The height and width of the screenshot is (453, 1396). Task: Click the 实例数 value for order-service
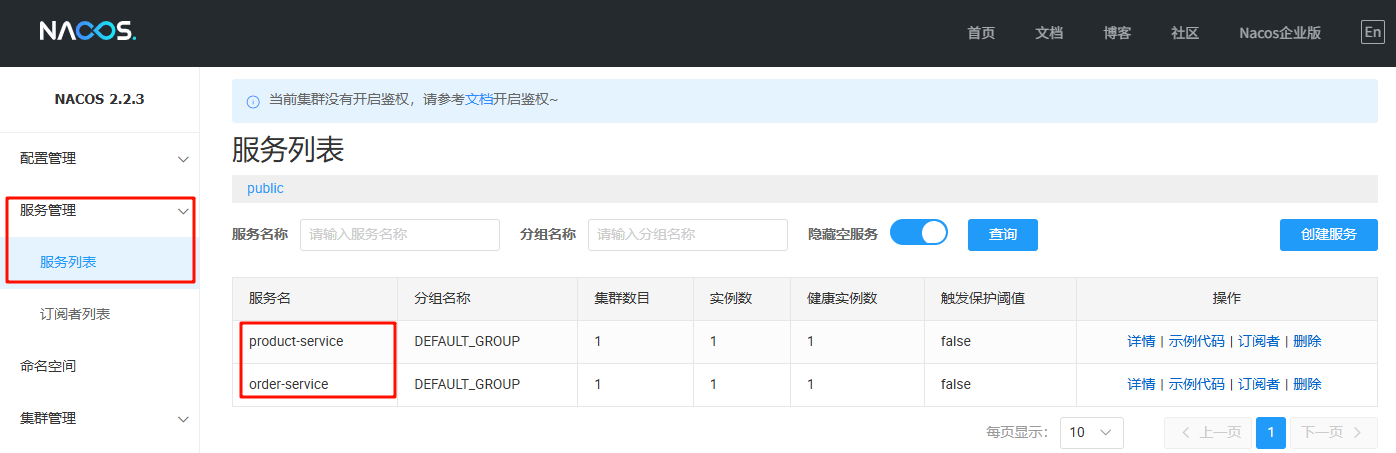pyautogui.click(x=714, y=384)
